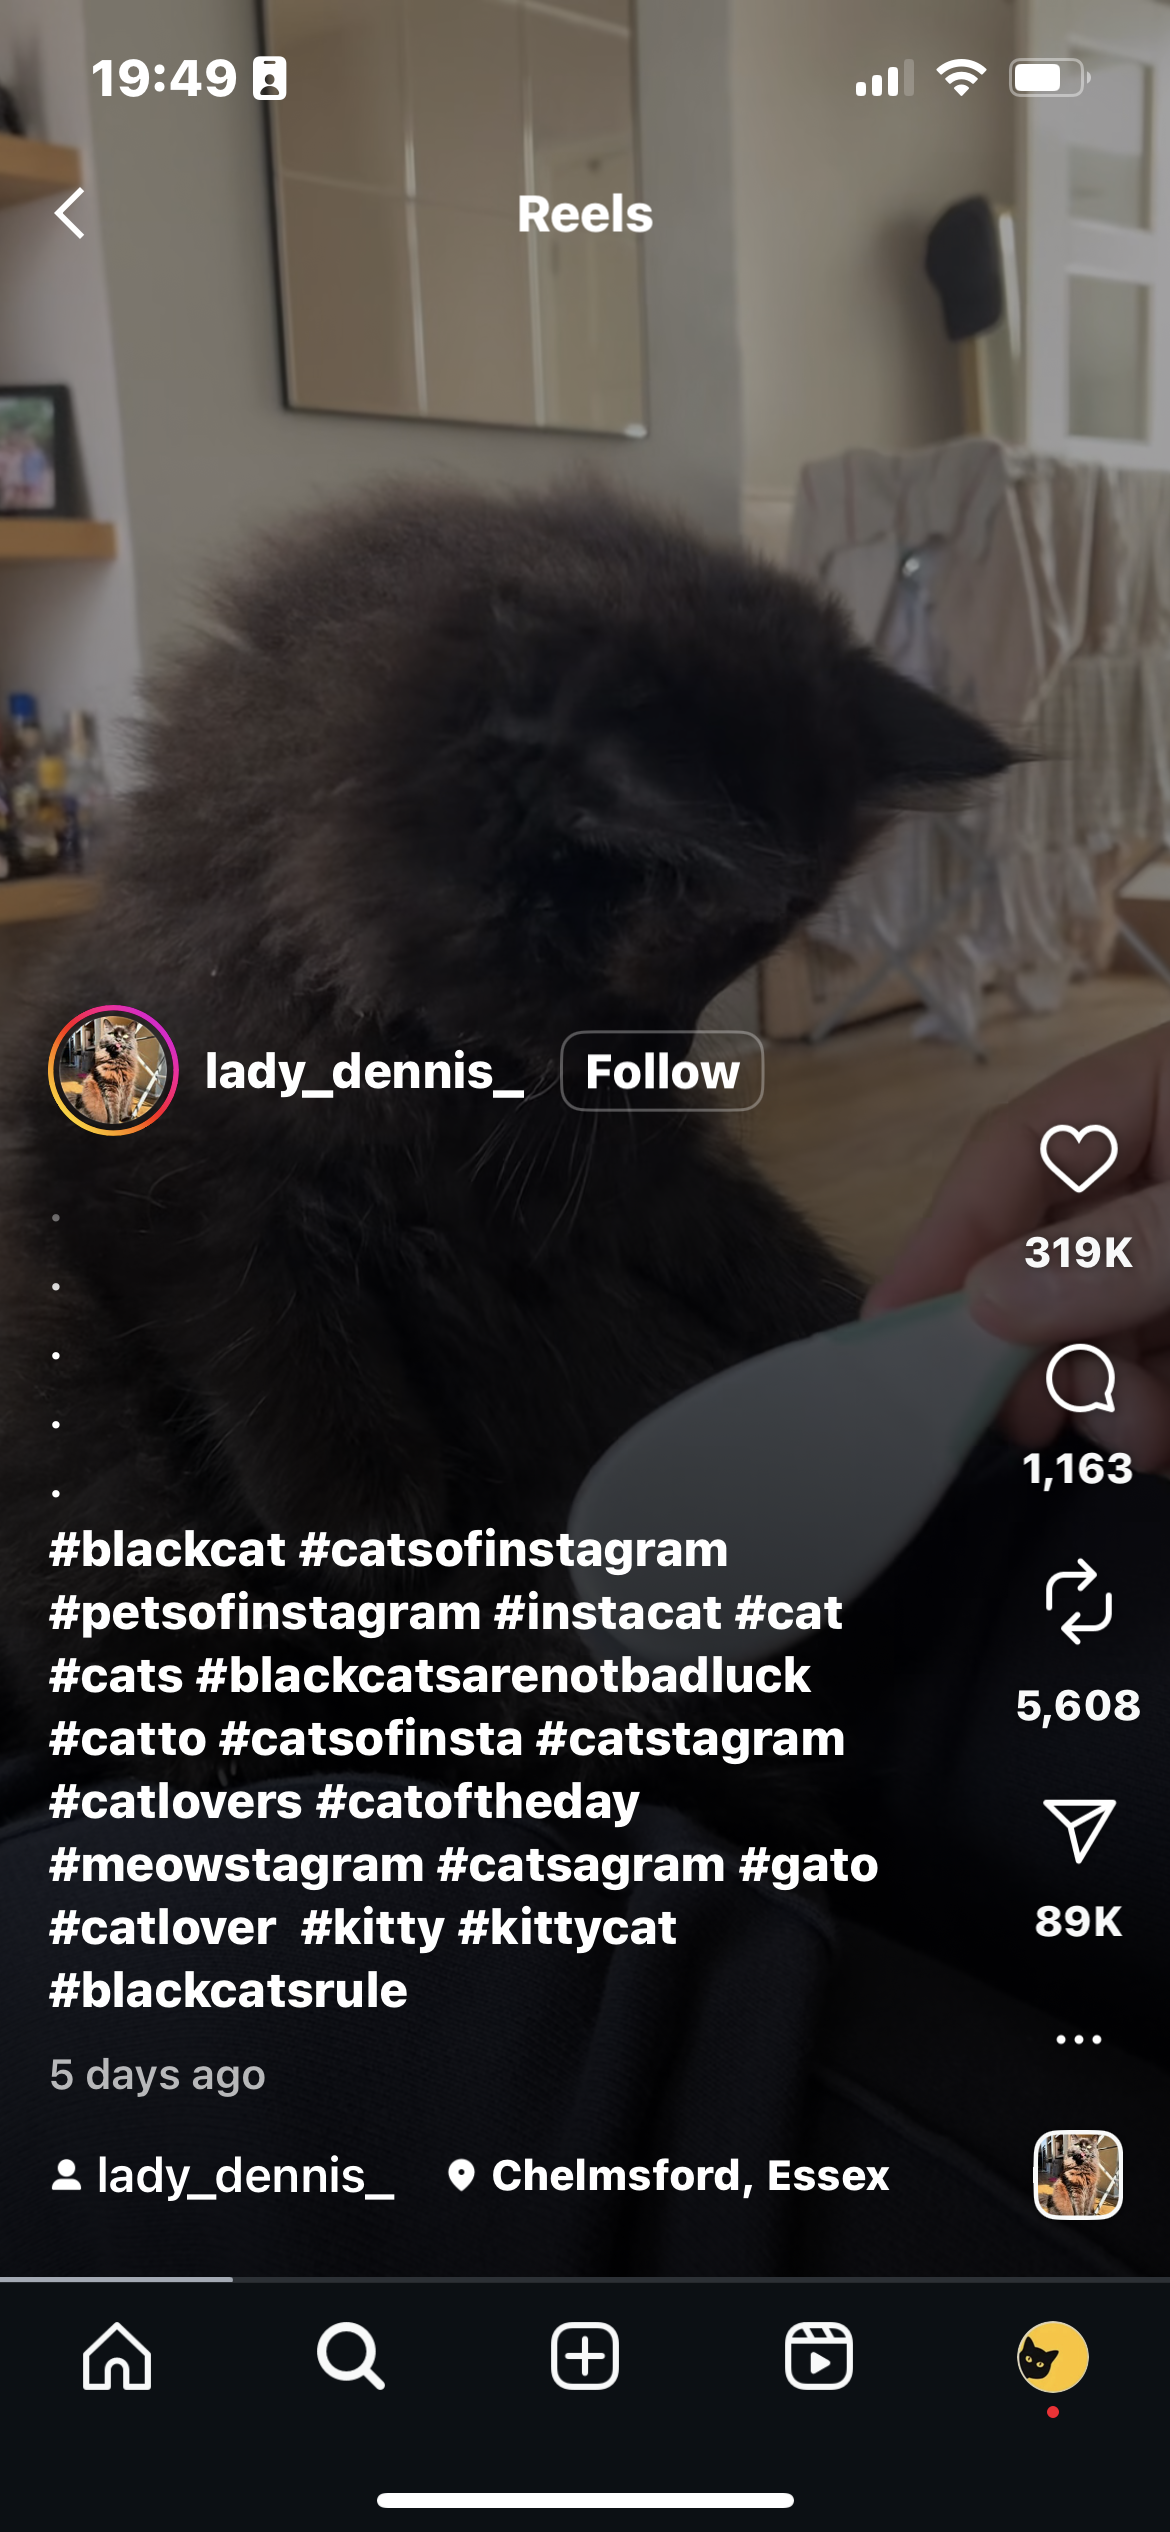The image size is (1170, 2532).
Task: Open lady_dennis_ profile picture story ring
Action: tap(113, 1070)
